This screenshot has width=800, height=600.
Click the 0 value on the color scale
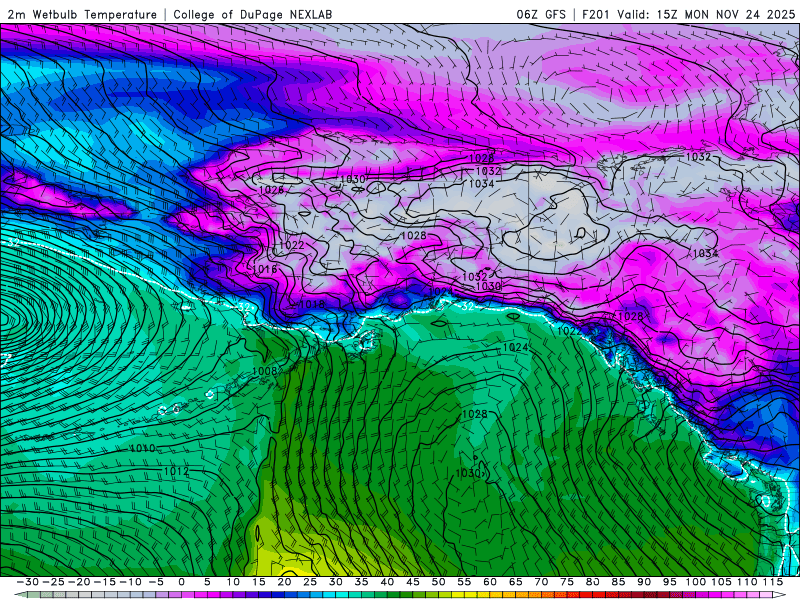click(182, 582)
